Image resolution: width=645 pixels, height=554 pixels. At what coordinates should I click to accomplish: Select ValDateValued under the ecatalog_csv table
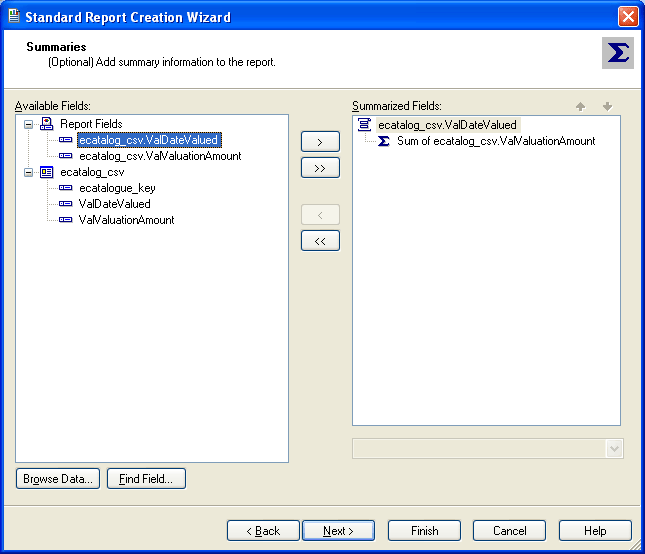coord(114,204)
